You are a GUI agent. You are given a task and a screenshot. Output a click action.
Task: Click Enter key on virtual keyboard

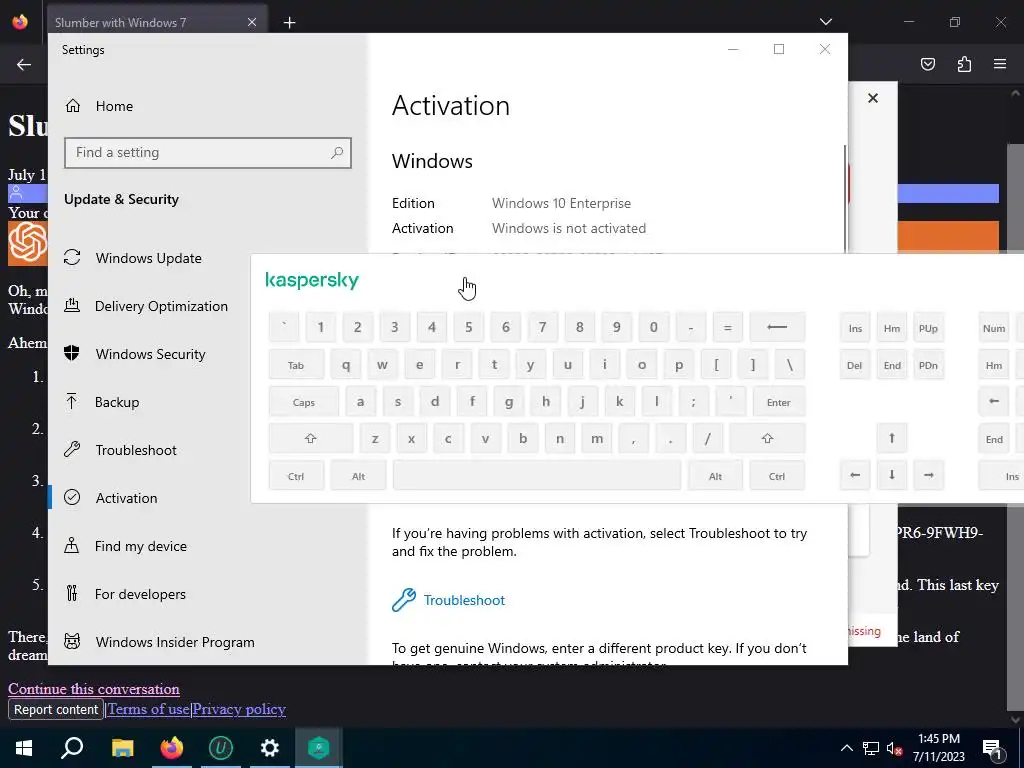(778, 402)
